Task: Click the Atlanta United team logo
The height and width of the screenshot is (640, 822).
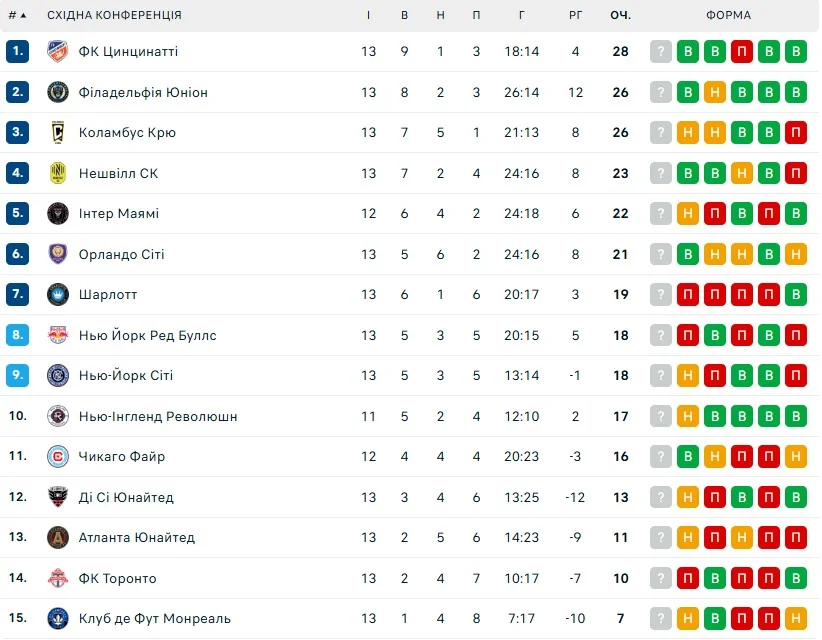Action: click(x=57, y=538)
